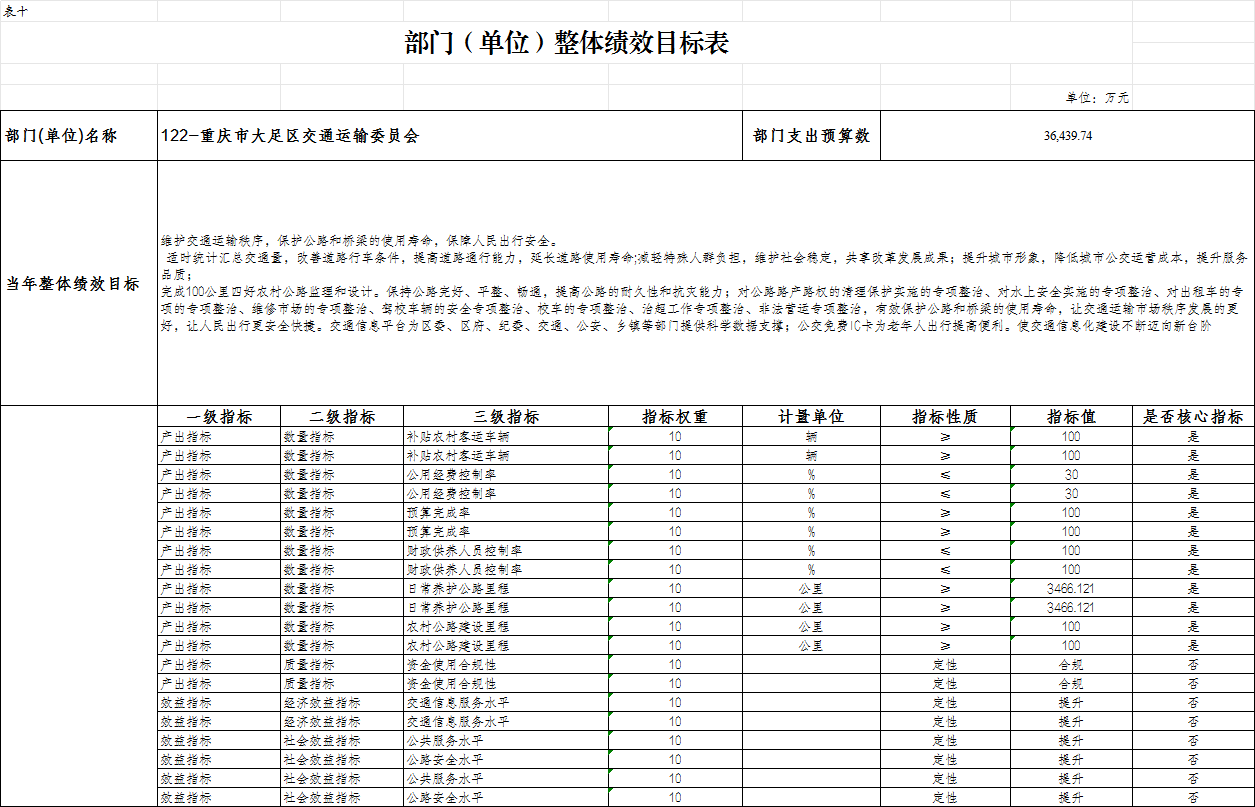Viewport: 1255px width, 807px height.
Task: Click the 部门支出预算数 label cell
Action: tap(811, 136)
